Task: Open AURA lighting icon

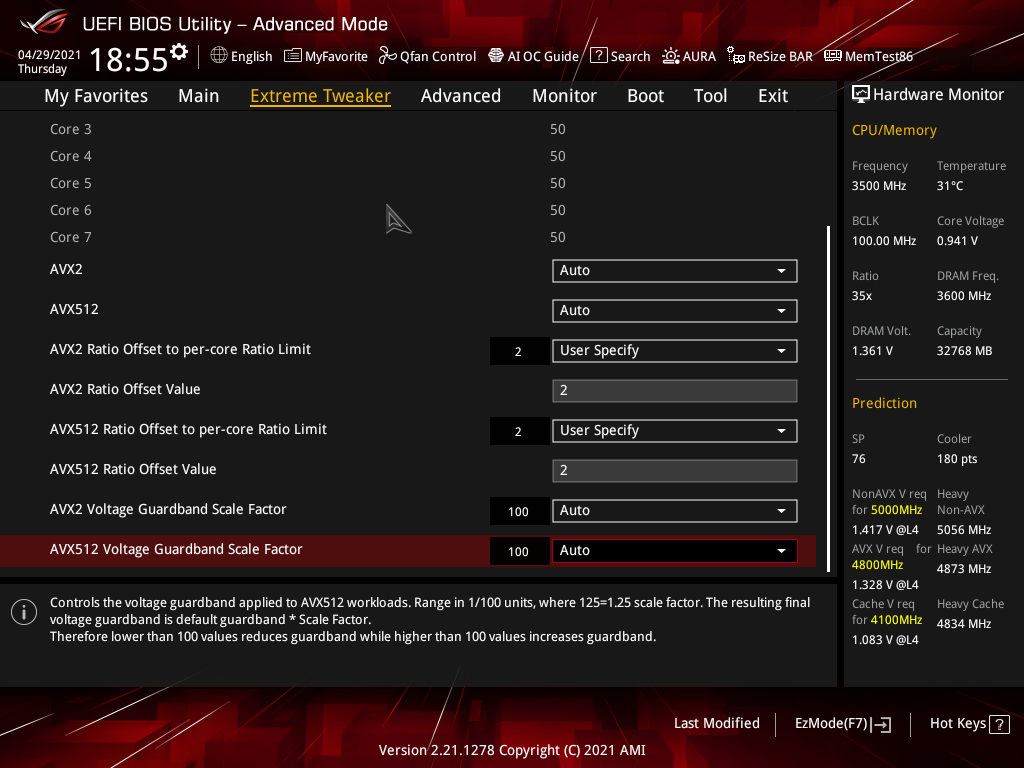Action: click(671, 56)
